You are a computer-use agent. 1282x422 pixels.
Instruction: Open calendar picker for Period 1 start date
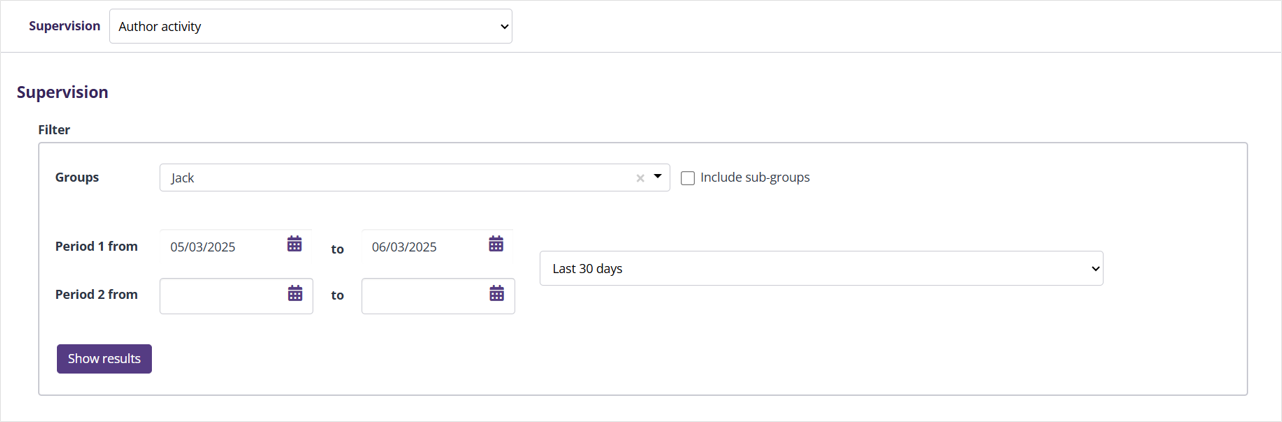coord(295,244)
